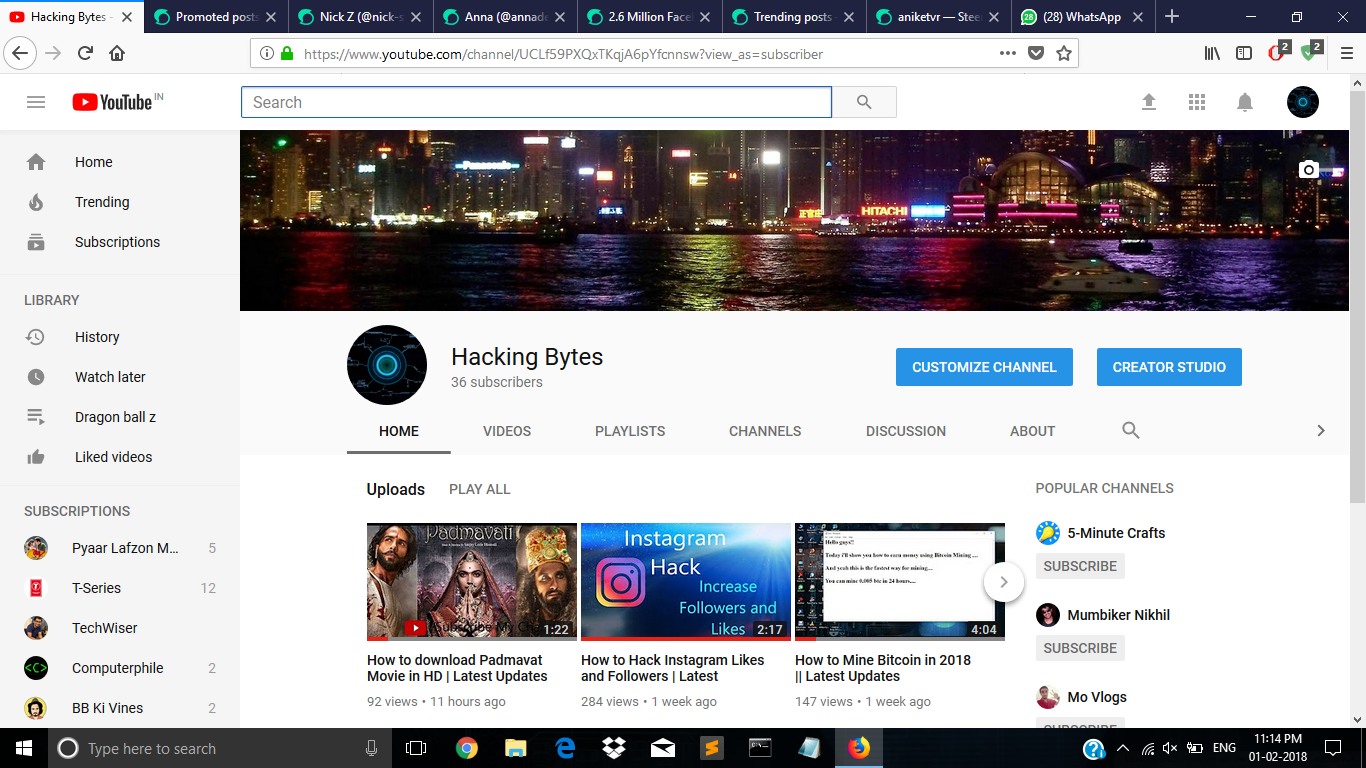Viewport: 1366px width, 768px height.
Task: Open the YouTube guide hamburger menu
Action: [x=36, y=102]
